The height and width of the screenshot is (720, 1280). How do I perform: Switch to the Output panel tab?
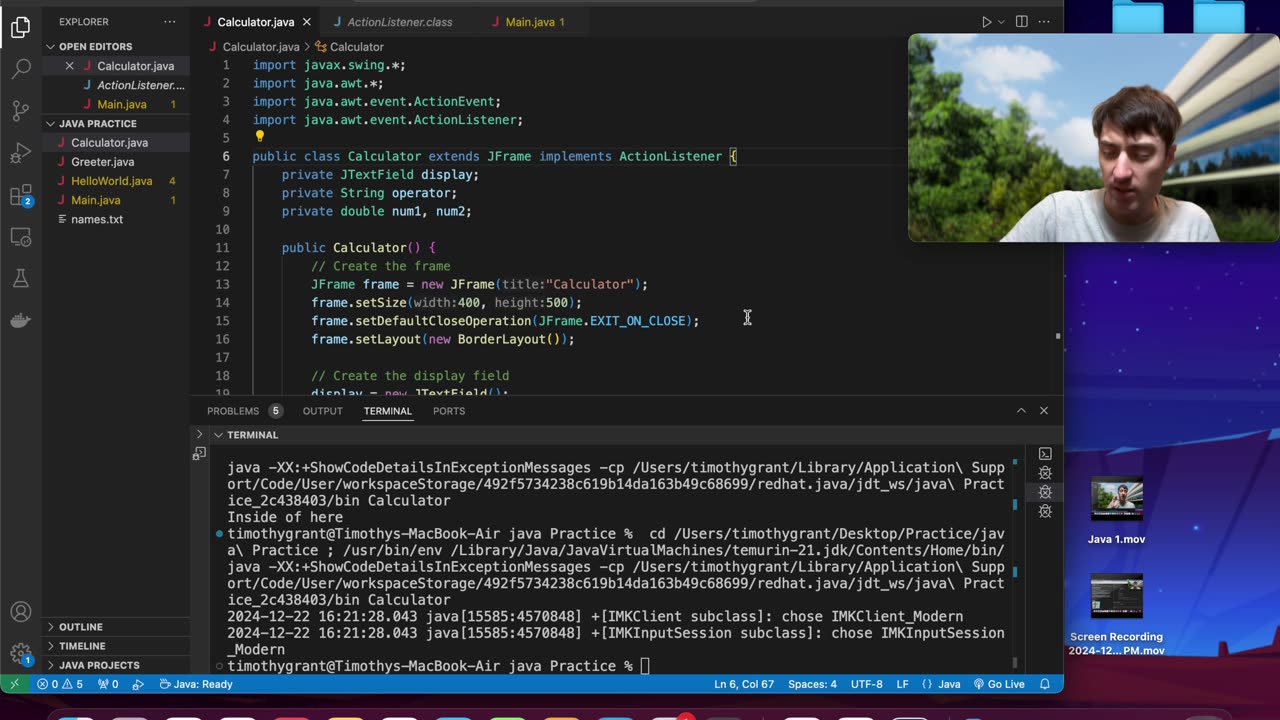323,411
